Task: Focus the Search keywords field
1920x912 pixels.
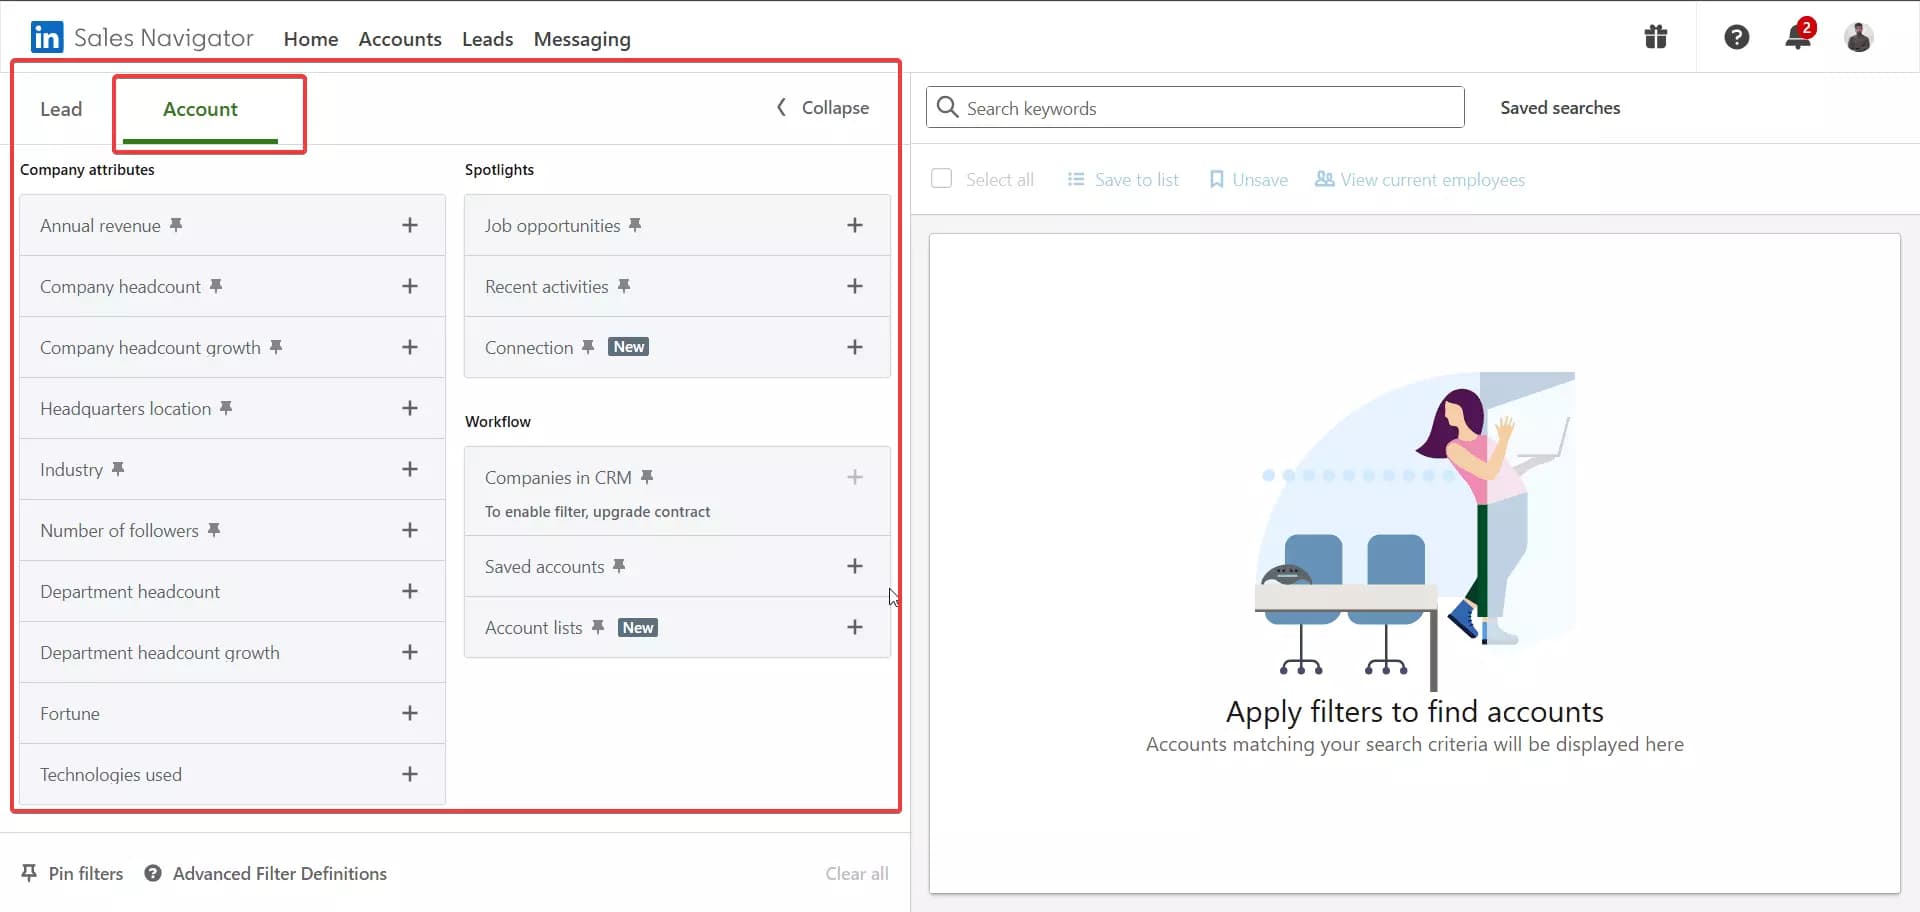Action: pos(1195,108)
